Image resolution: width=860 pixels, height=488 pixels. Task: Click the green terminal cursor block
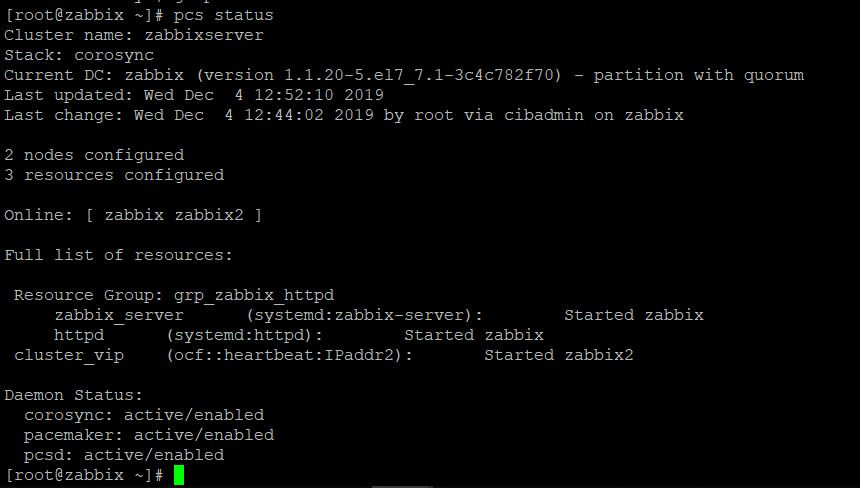pos(179,475)
